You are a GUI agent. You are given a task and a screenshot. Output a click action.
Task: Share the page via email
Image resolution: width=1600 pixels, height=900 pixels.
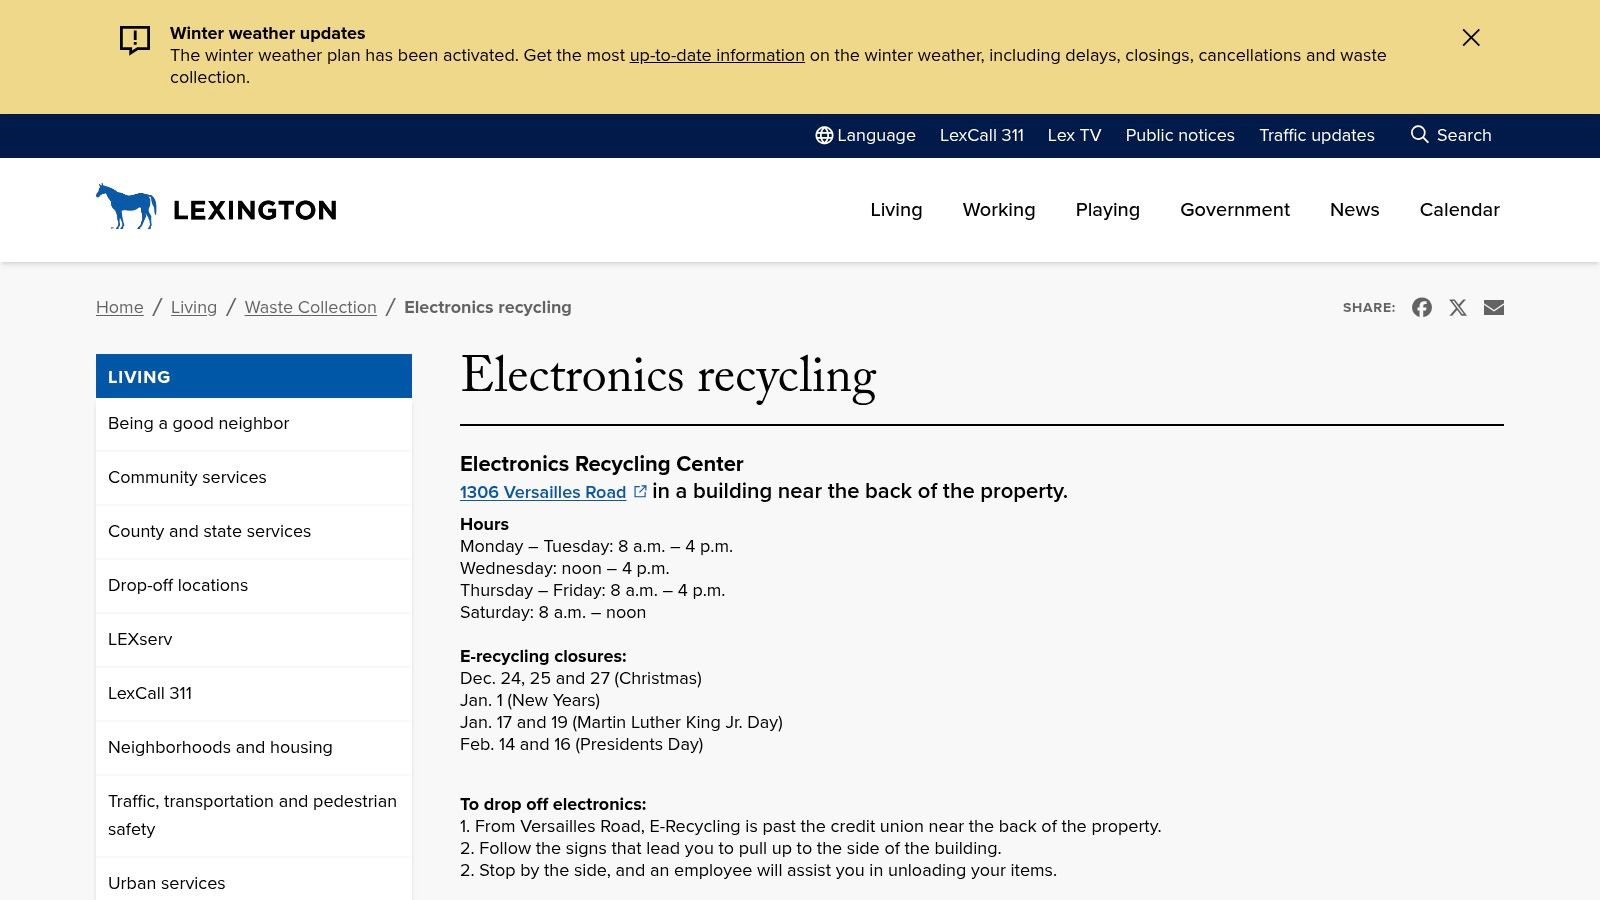(x=1494, y=307)
